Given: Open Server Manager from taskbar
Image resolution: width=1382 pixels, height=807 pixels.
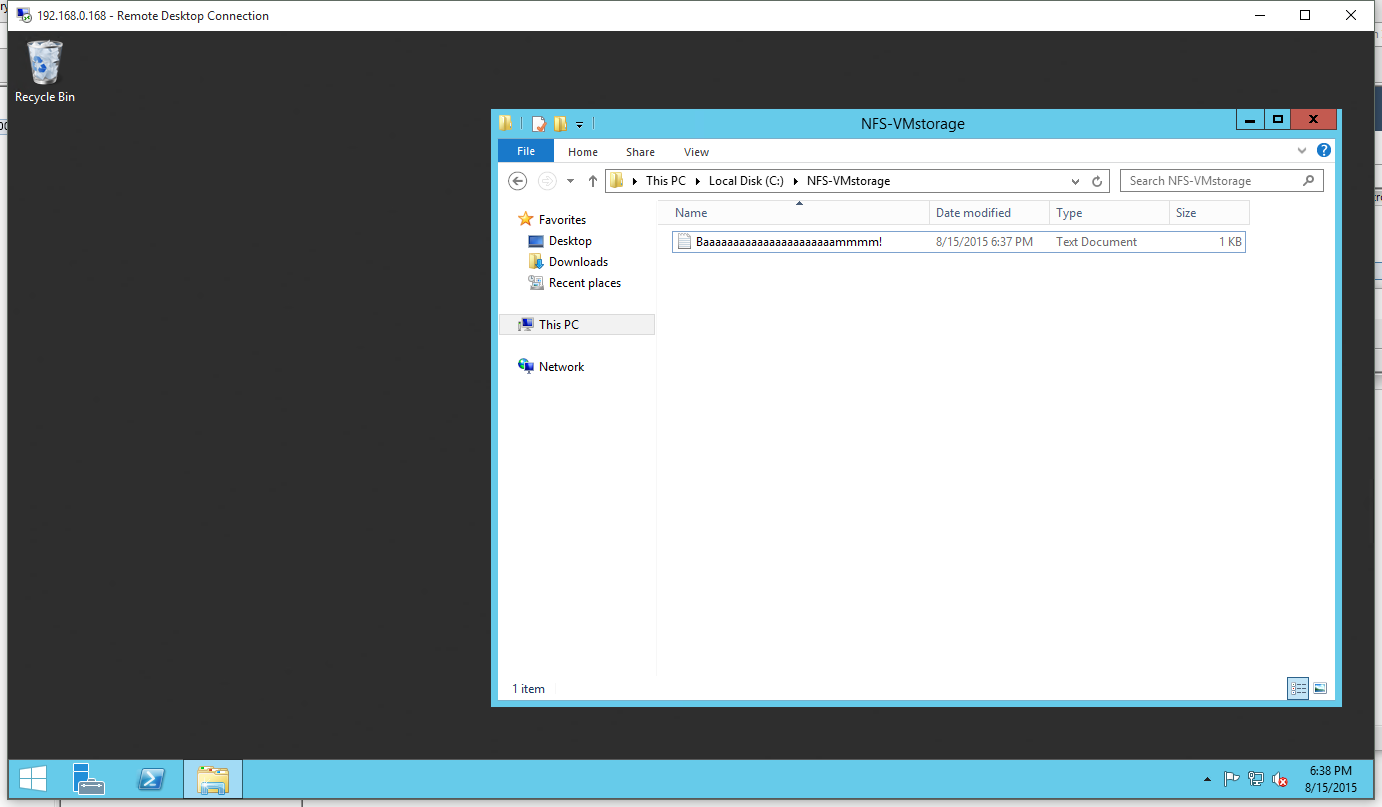Looking at the screenshot, I should pyautogui.click(x=89, y=779).
